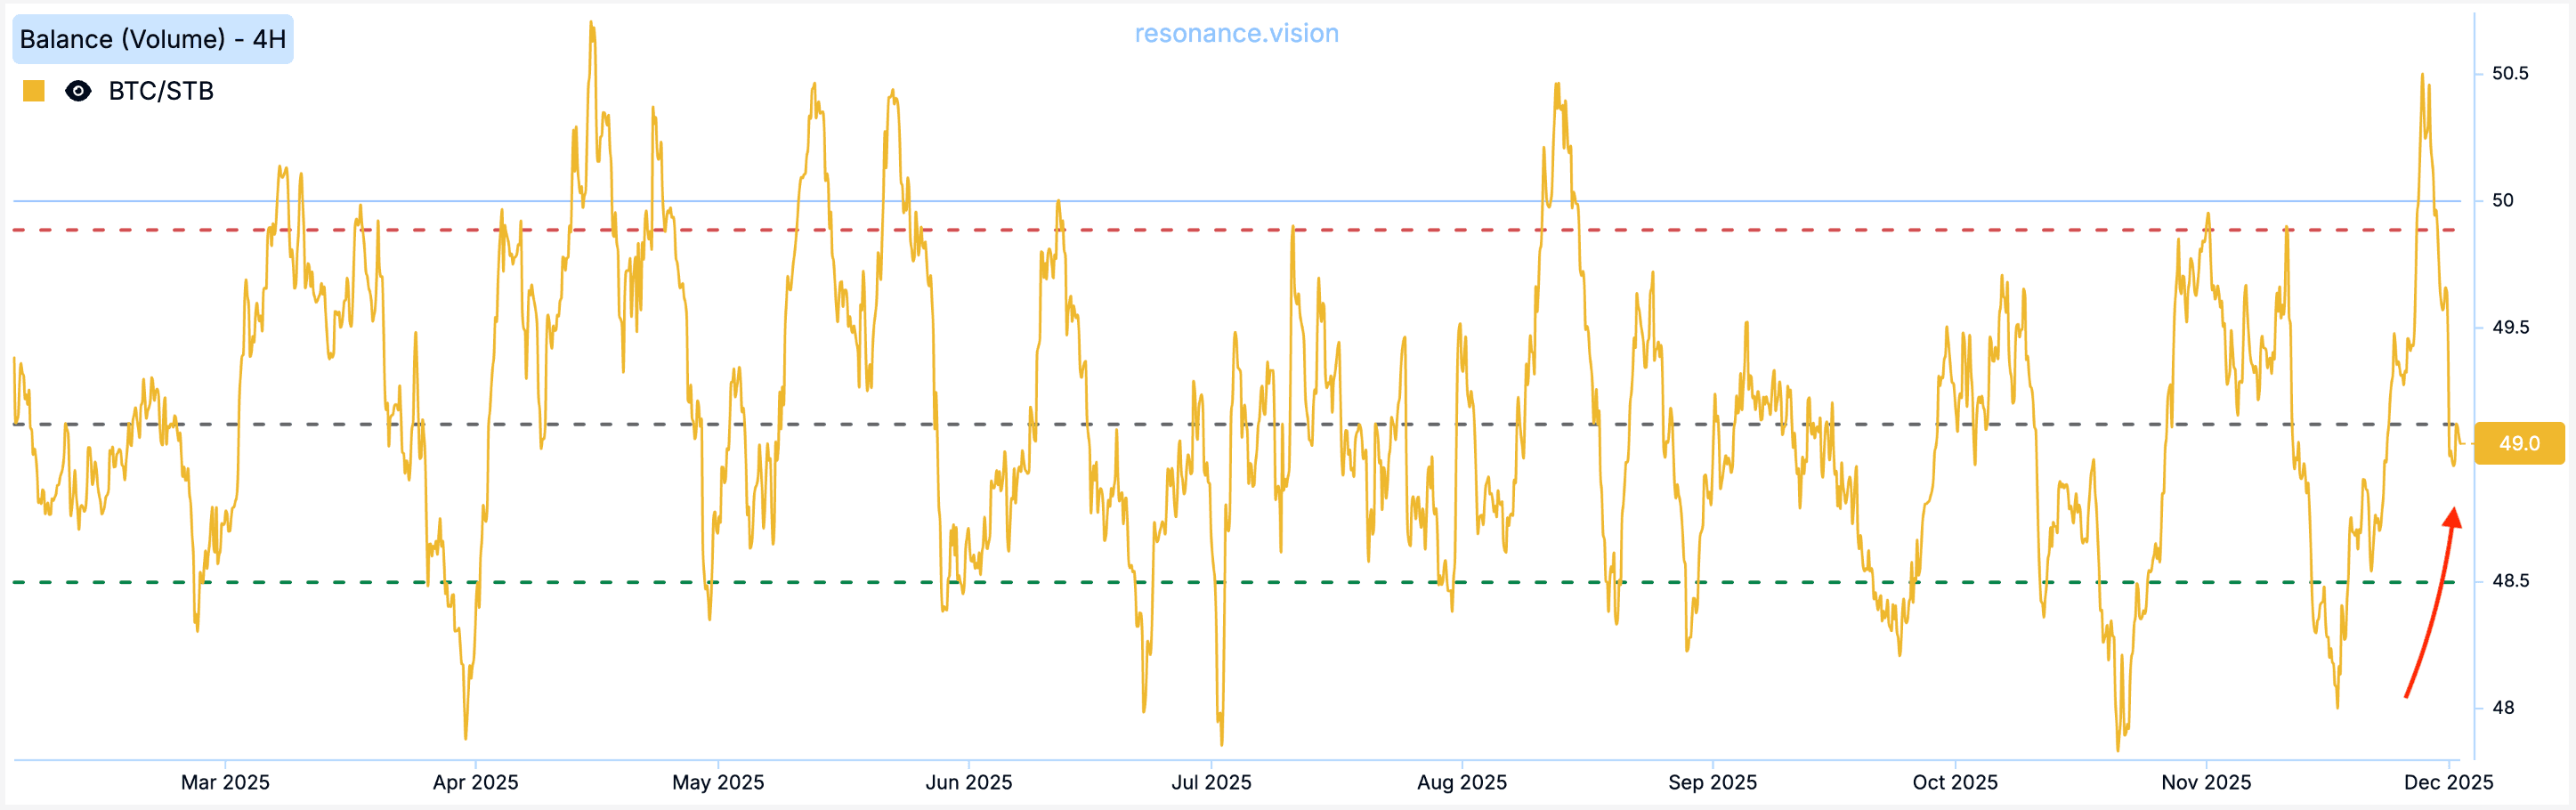Click the yellow BTC/STB color swatch
The width and height of the screenshot is (2576, 810).
pos(34,91)
